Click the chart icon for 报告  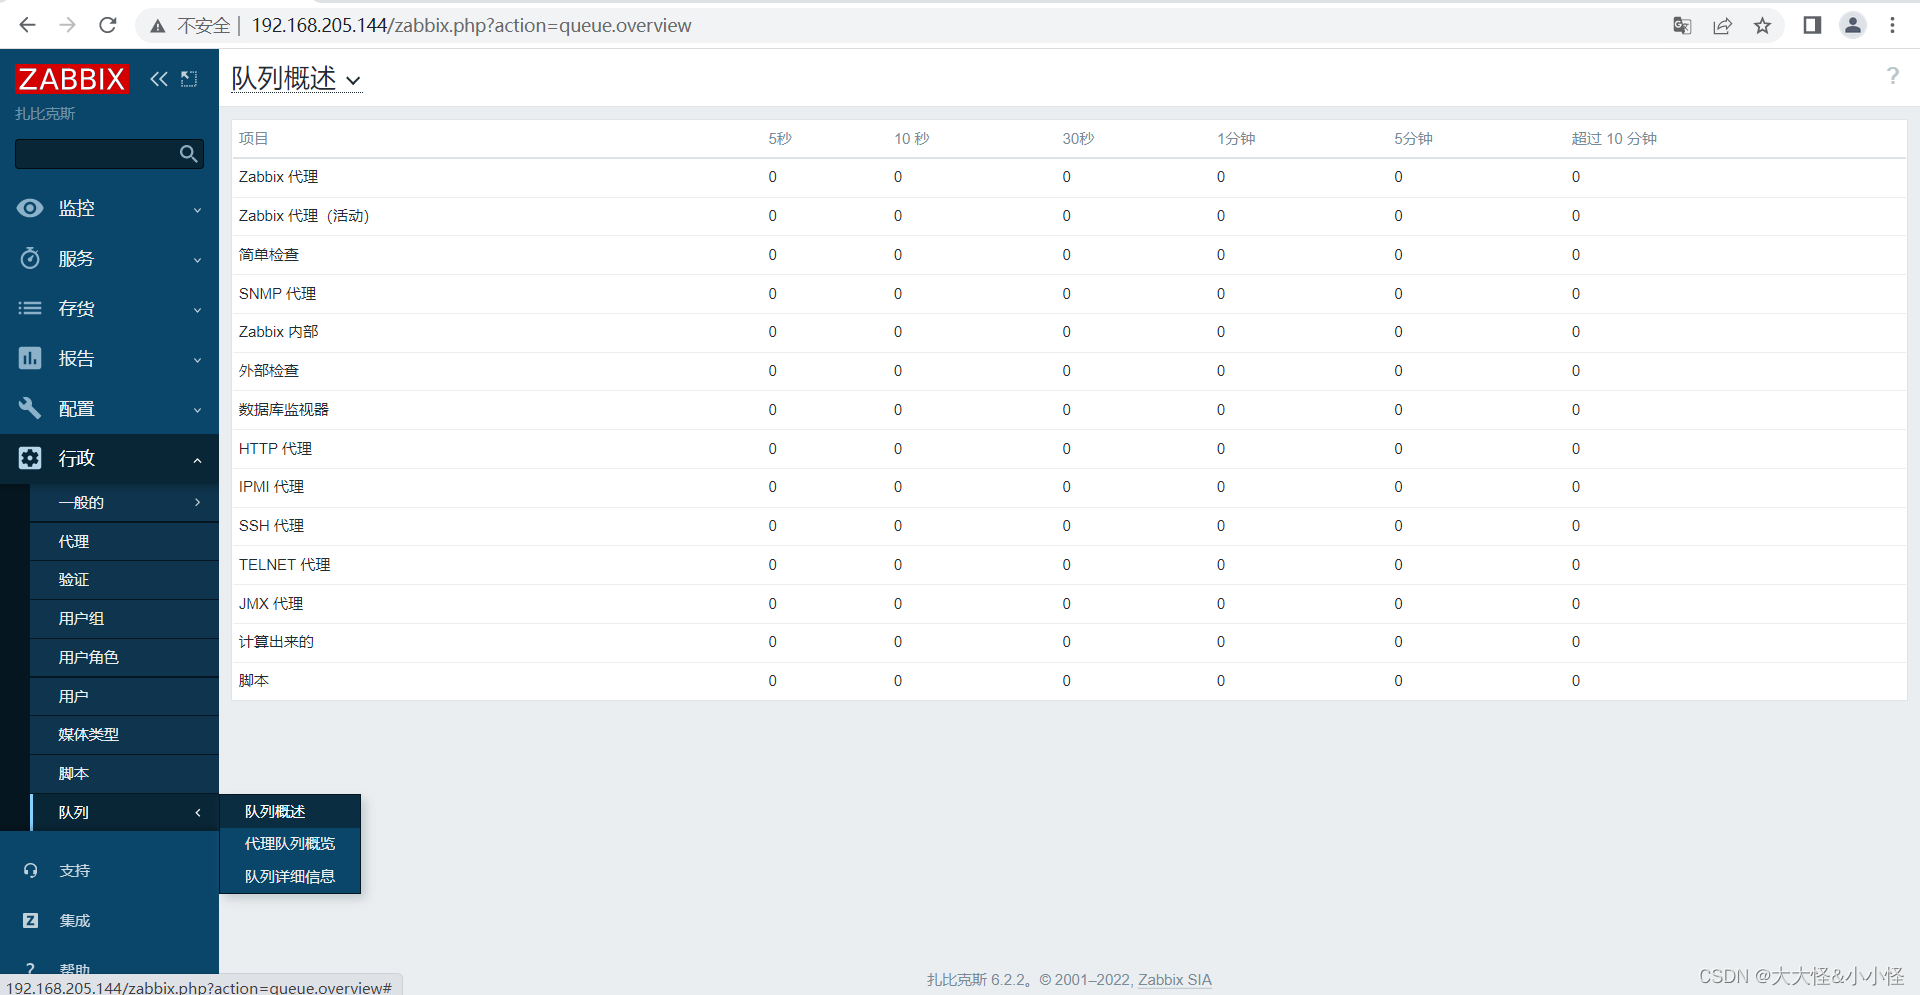(x=30, y=358)
